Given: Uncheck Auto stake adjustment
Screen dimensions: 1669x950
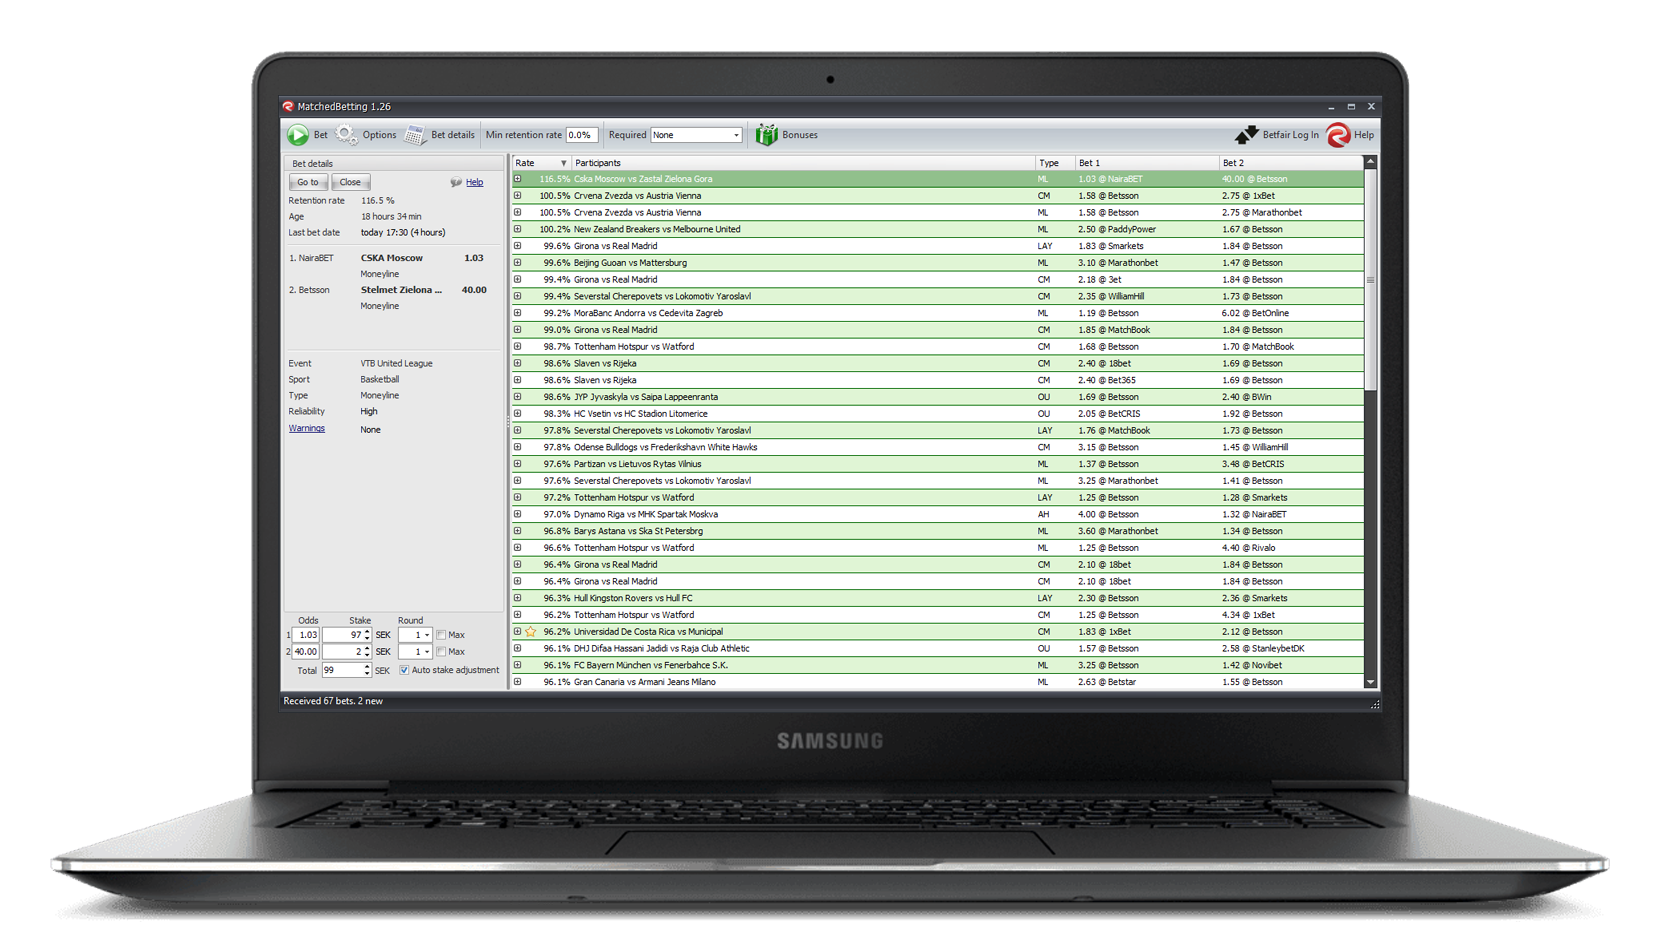Looking at the screenshot, I should point(404,670).
